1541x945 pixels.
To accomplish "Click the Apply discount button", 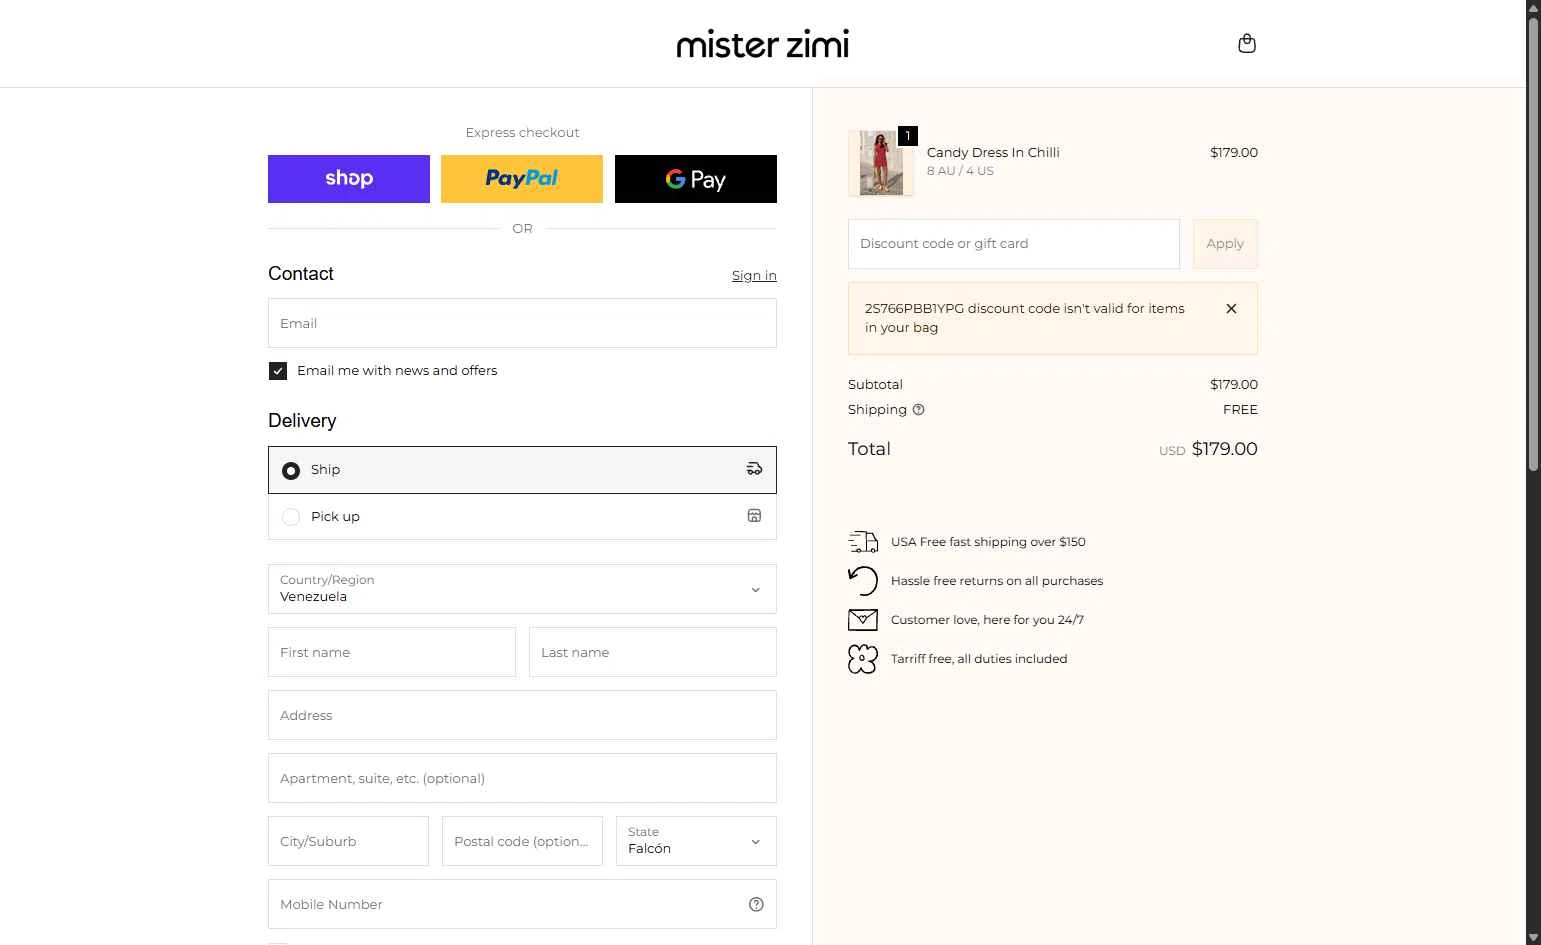I will click(x=1225, y=244).
